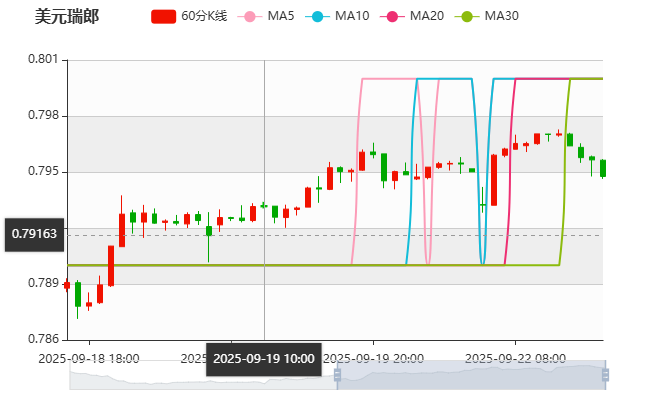Toggle the 60分K线 candlestick series in the legend
670x400 pixels.
point(189,16)
